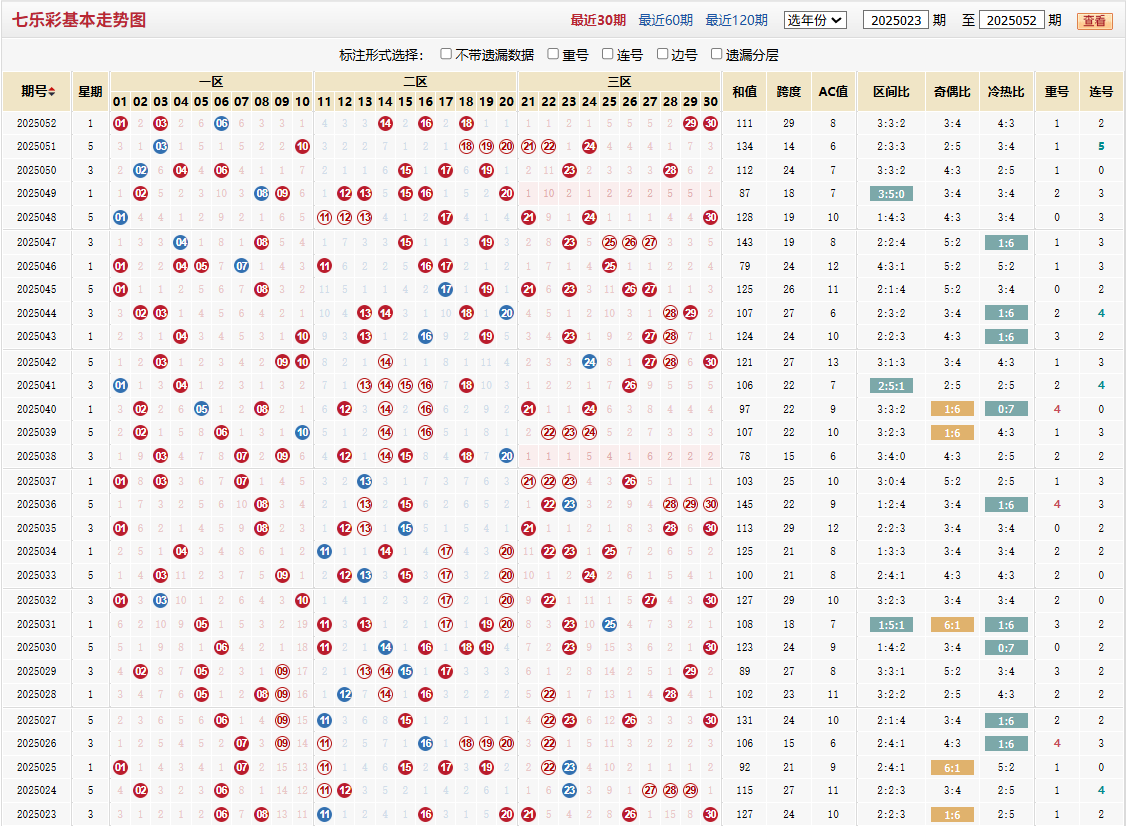The image size is (1126, 826).
Task: Click red ball 30 in row 2025052
Action: (710, 124)
